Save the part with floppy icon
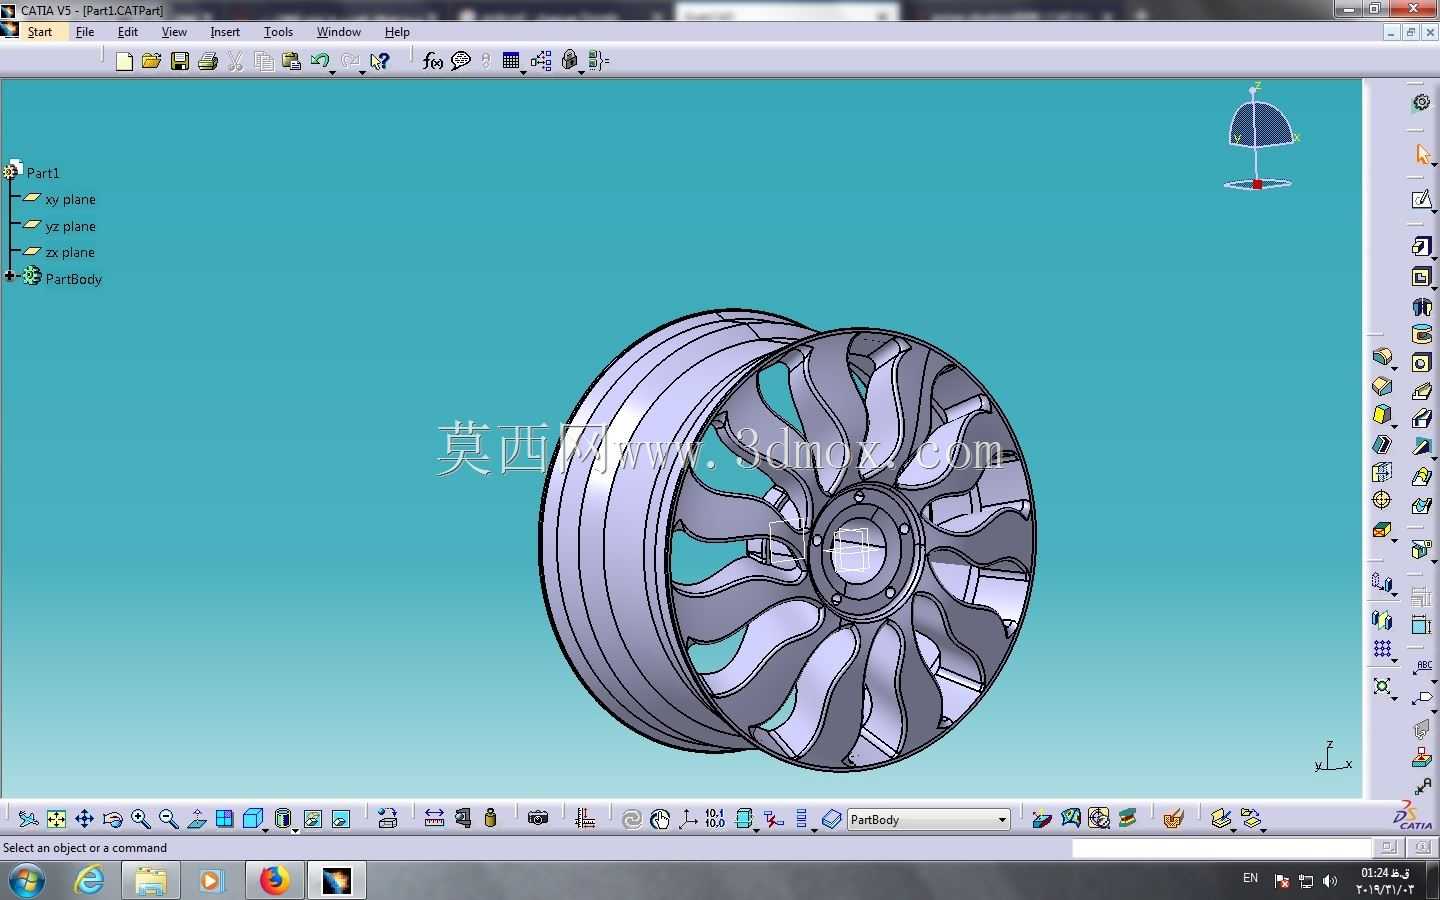Image resolution: width=1440 pixels, height=900 pixels. point(180,62)
